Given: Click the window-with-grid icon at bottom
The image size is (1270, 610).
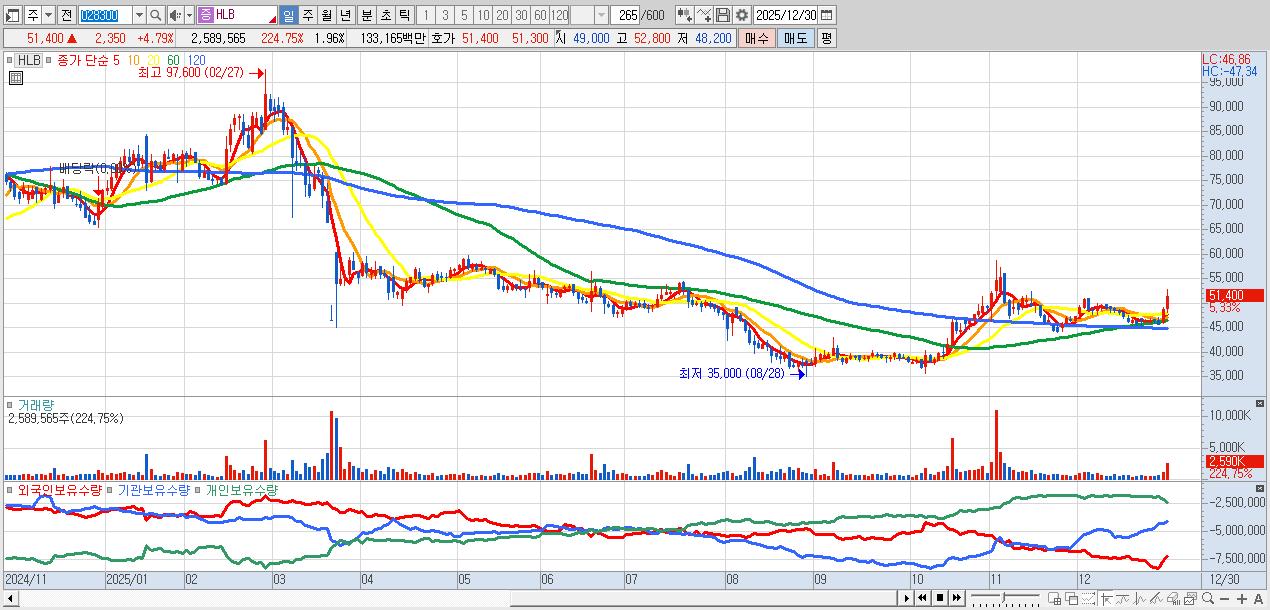Looking at the screenshot, I should (1055, 598).
